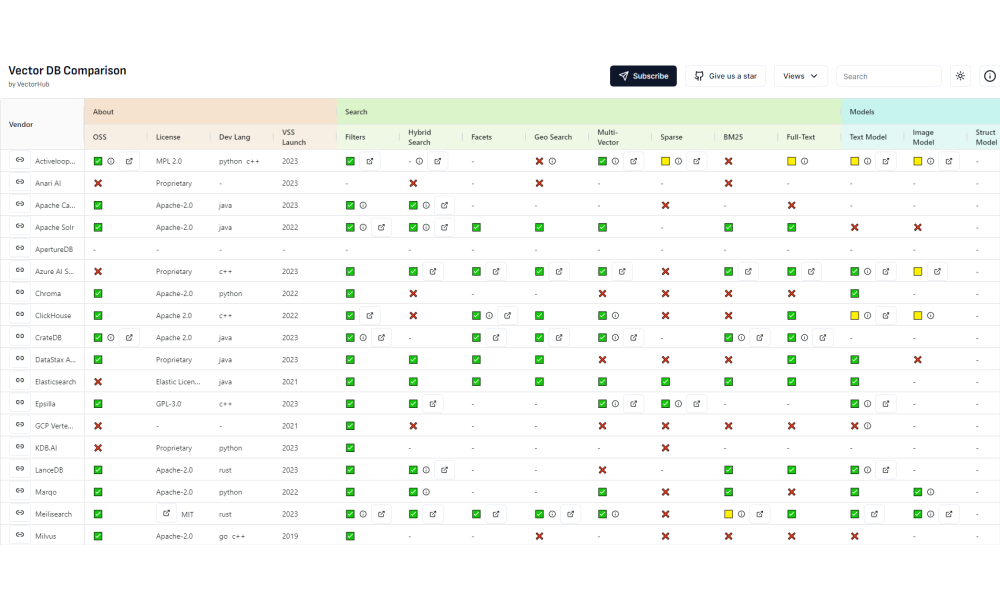Click red X in Chroma Hybrid Search cell
The image size is (1000, 600).
pyautogui.click(x=413, y=293)
